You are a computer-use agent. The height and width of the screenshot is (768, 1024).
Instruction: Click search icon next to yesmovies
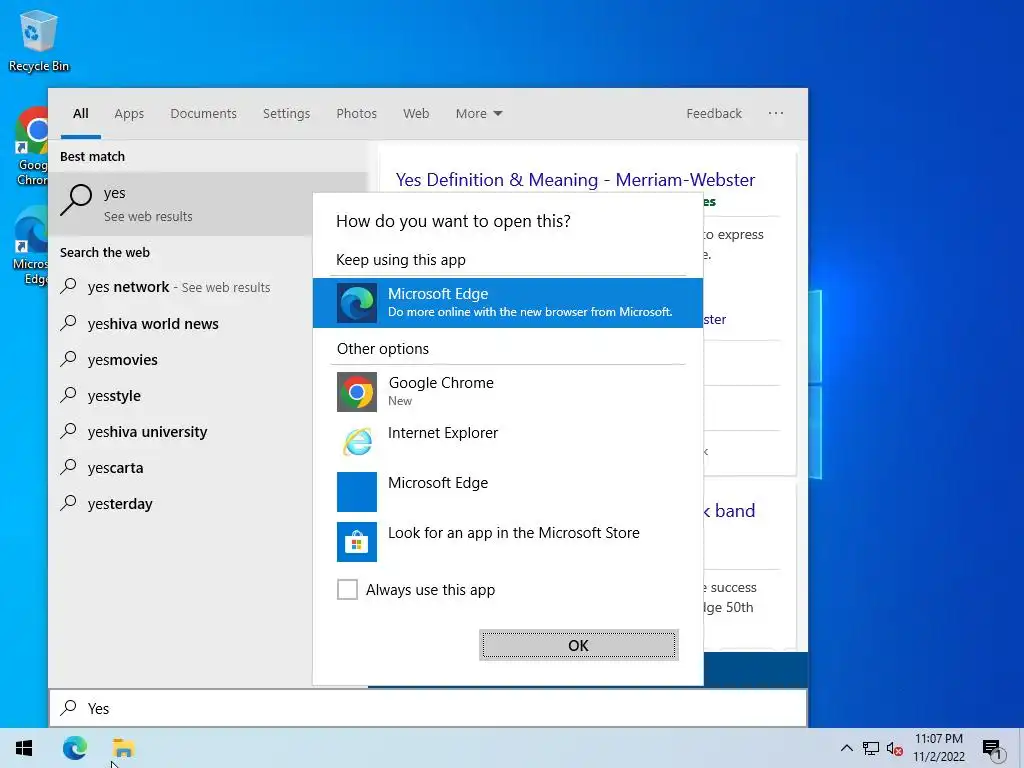click(69, 359)
